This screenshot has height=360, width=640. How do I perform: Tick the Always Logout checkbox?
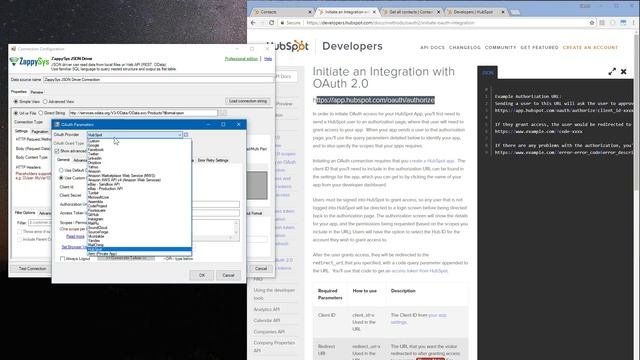point(62,258)
